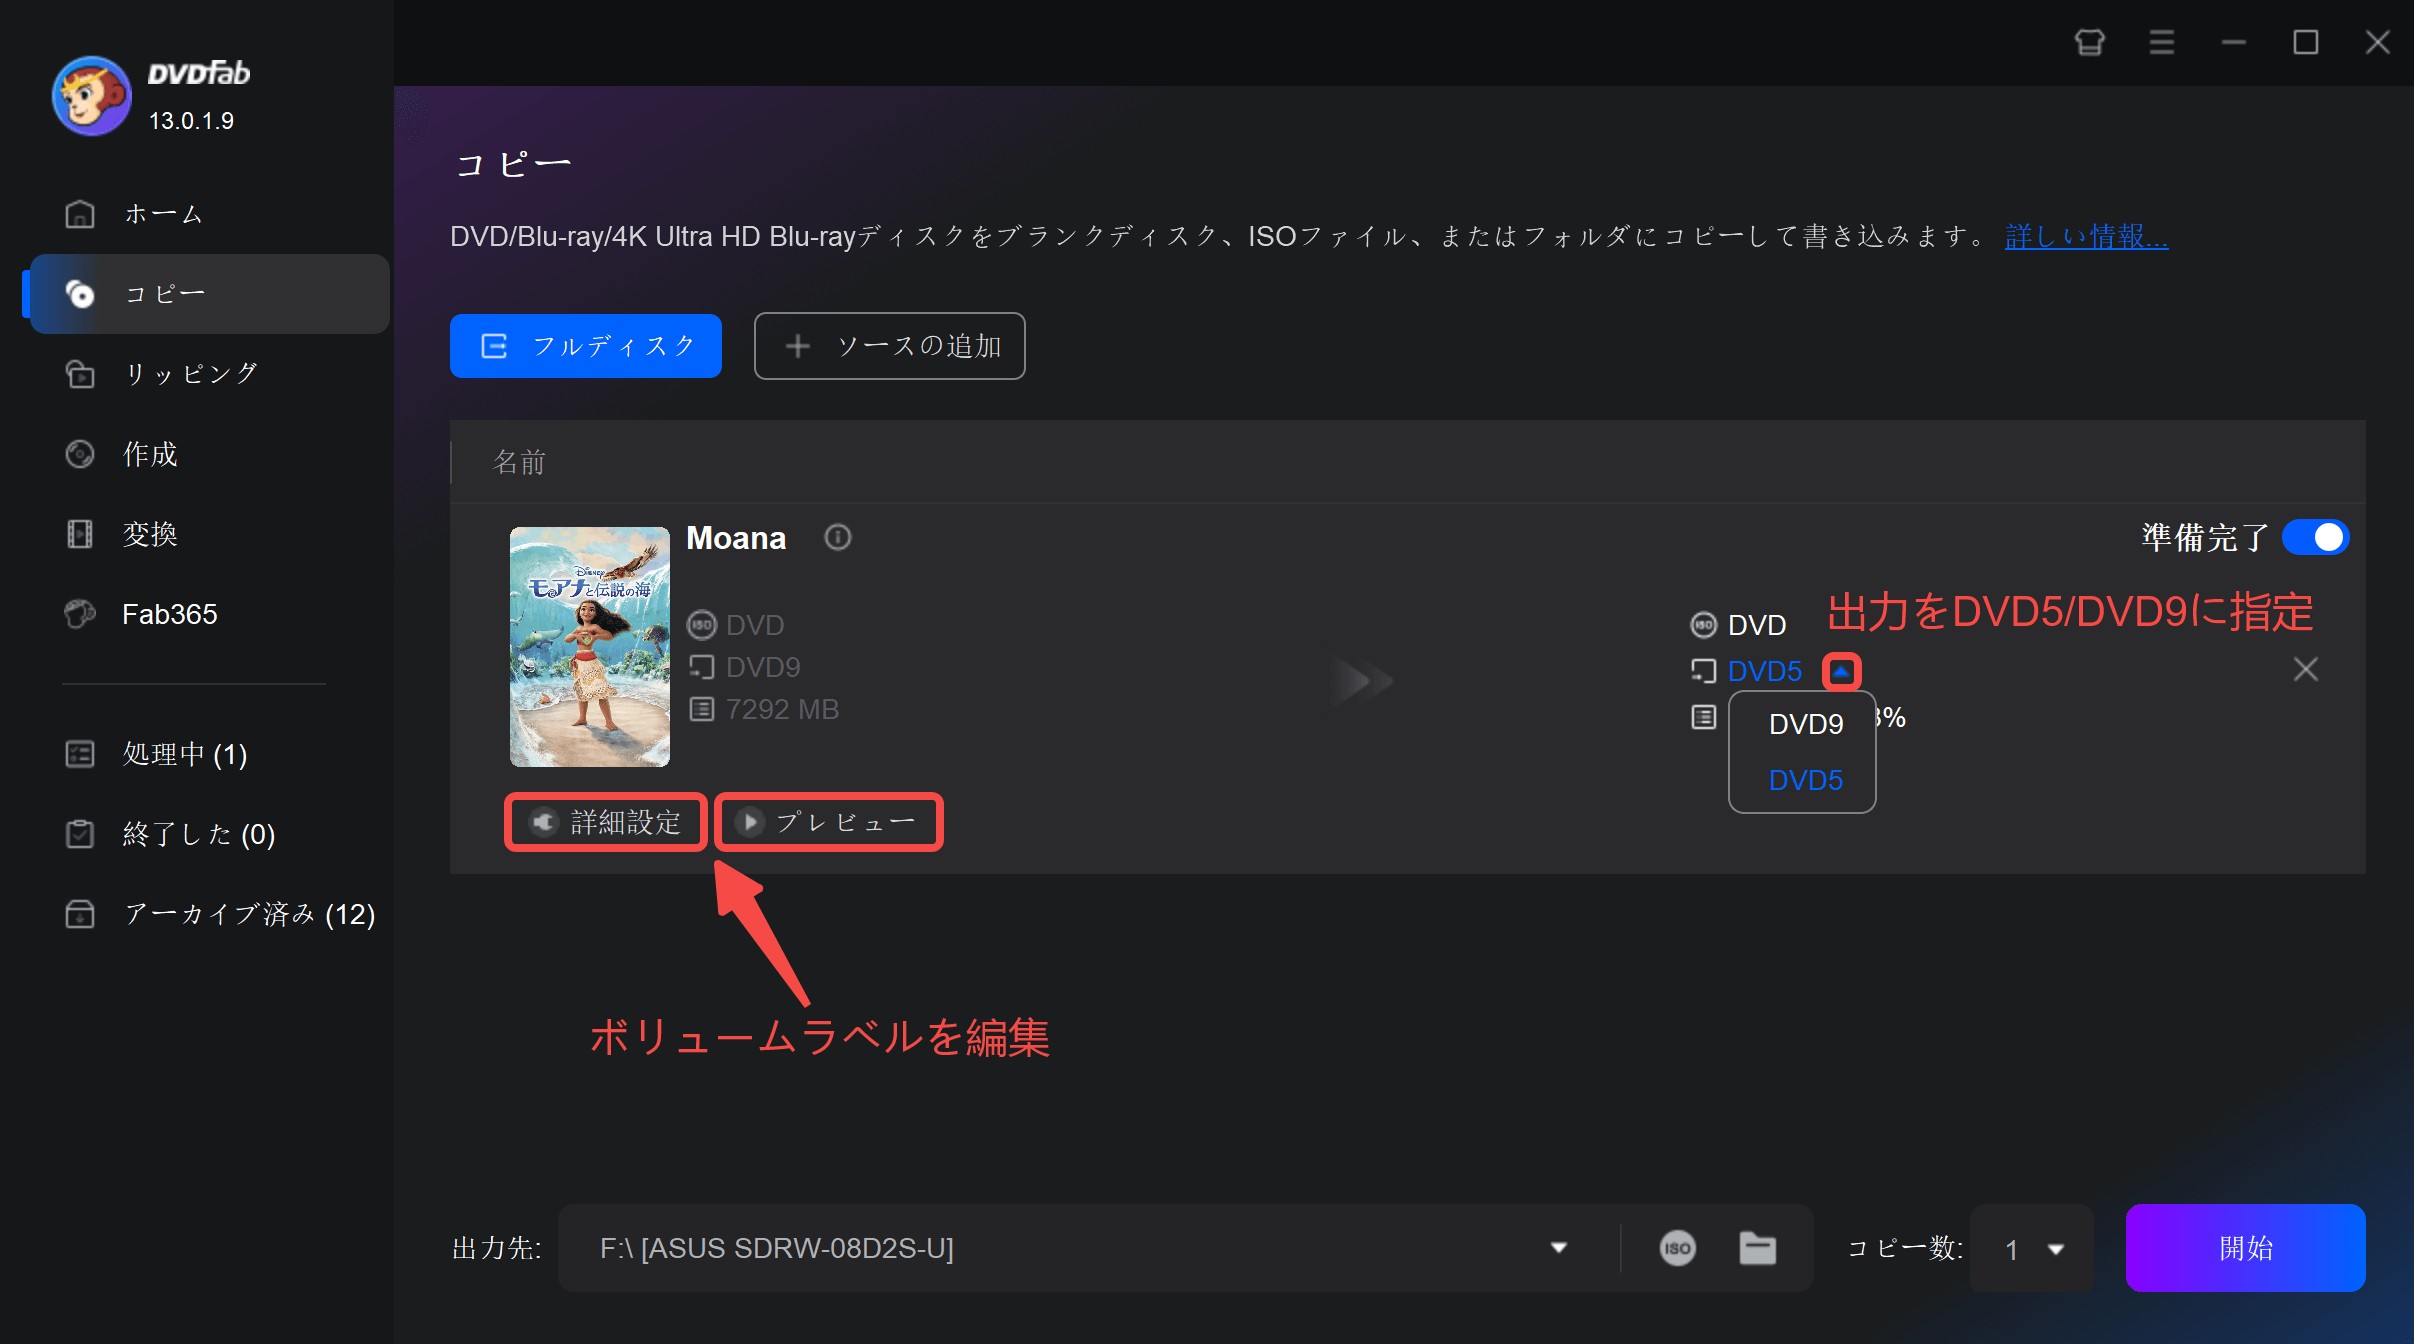Click the 名前 column header
This screenshot has width=2414, height=1344.
pos(519,462)
